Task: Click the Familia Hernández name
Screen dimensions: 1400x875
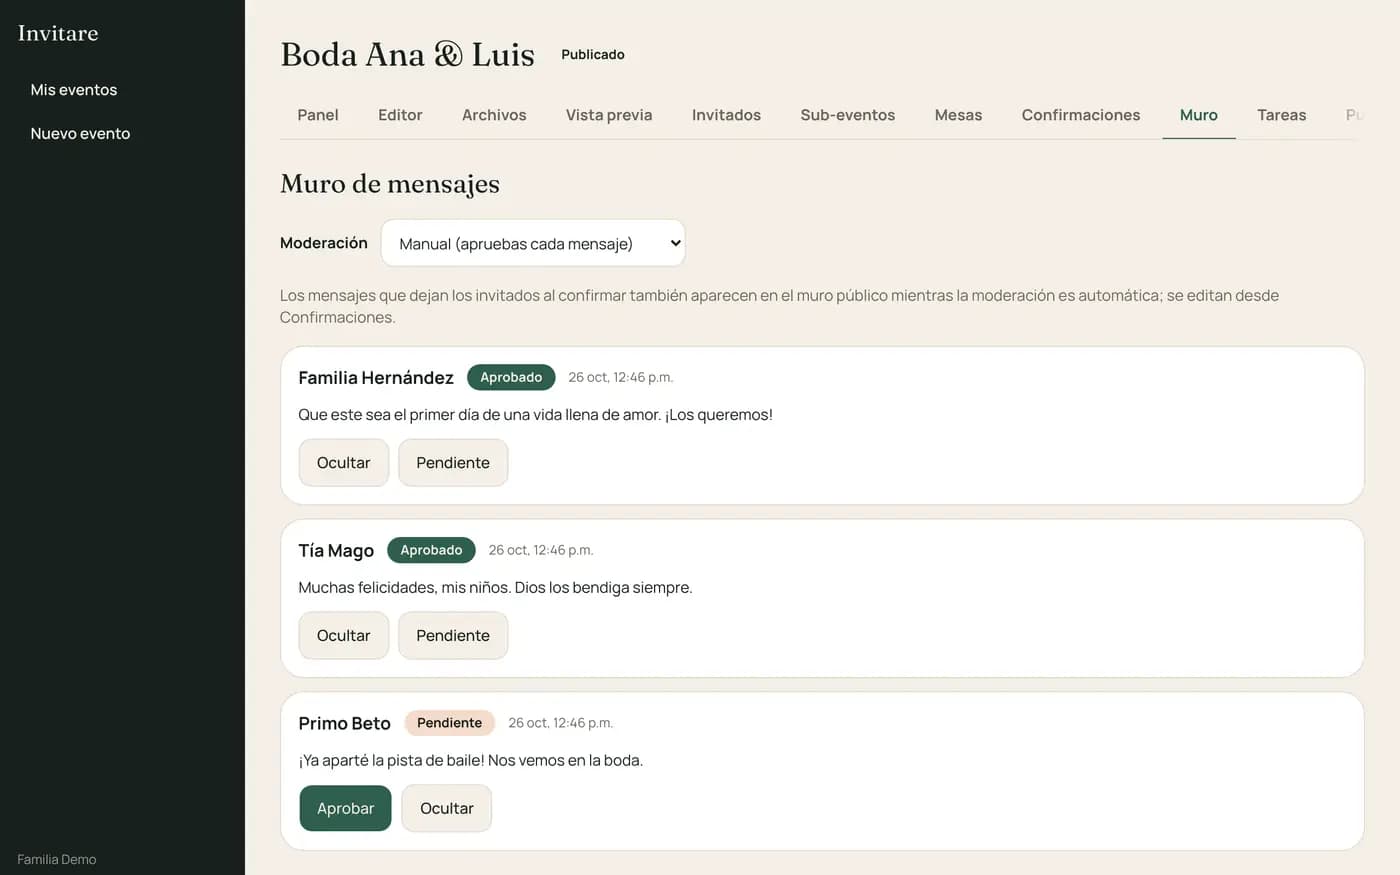Action: pyautogui.click(x=376, y=378)
